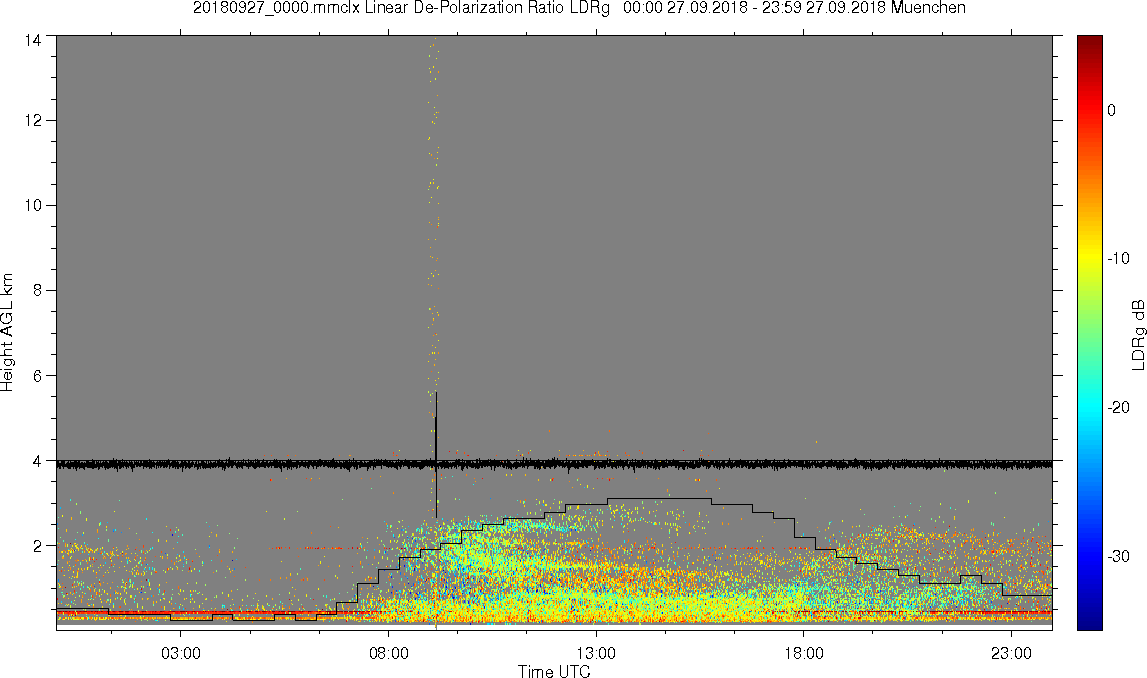This screenshot has height=678, width=1147.
Task: Click the colorbar value label '-30'
Action: pos(1118,557)
